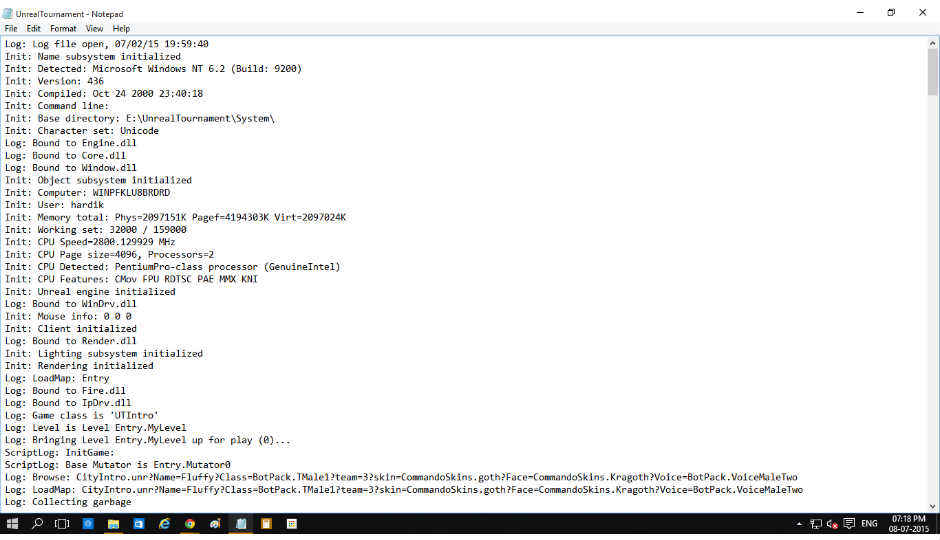Click the 'PentiumPro-class processor' line
This screenshot has height=540, width=940.
pos(173,267)
